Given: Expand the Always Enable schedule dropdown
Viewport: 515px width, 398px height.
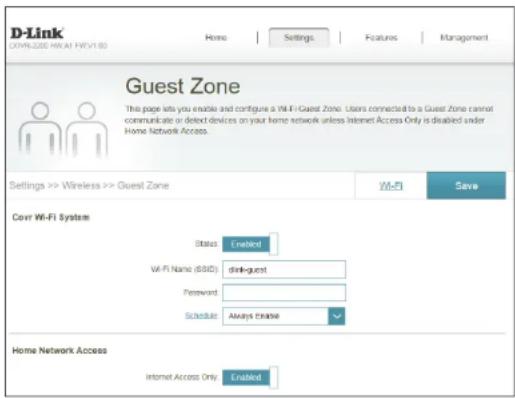Looking at the screenshot, I should pos(284,316).
